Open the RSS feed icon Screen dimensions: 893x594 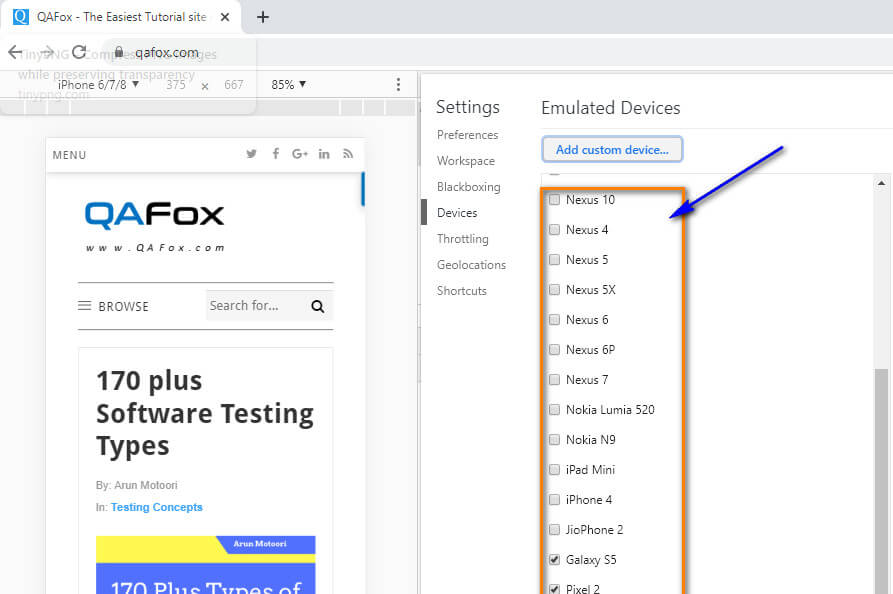tap(348, 154)
